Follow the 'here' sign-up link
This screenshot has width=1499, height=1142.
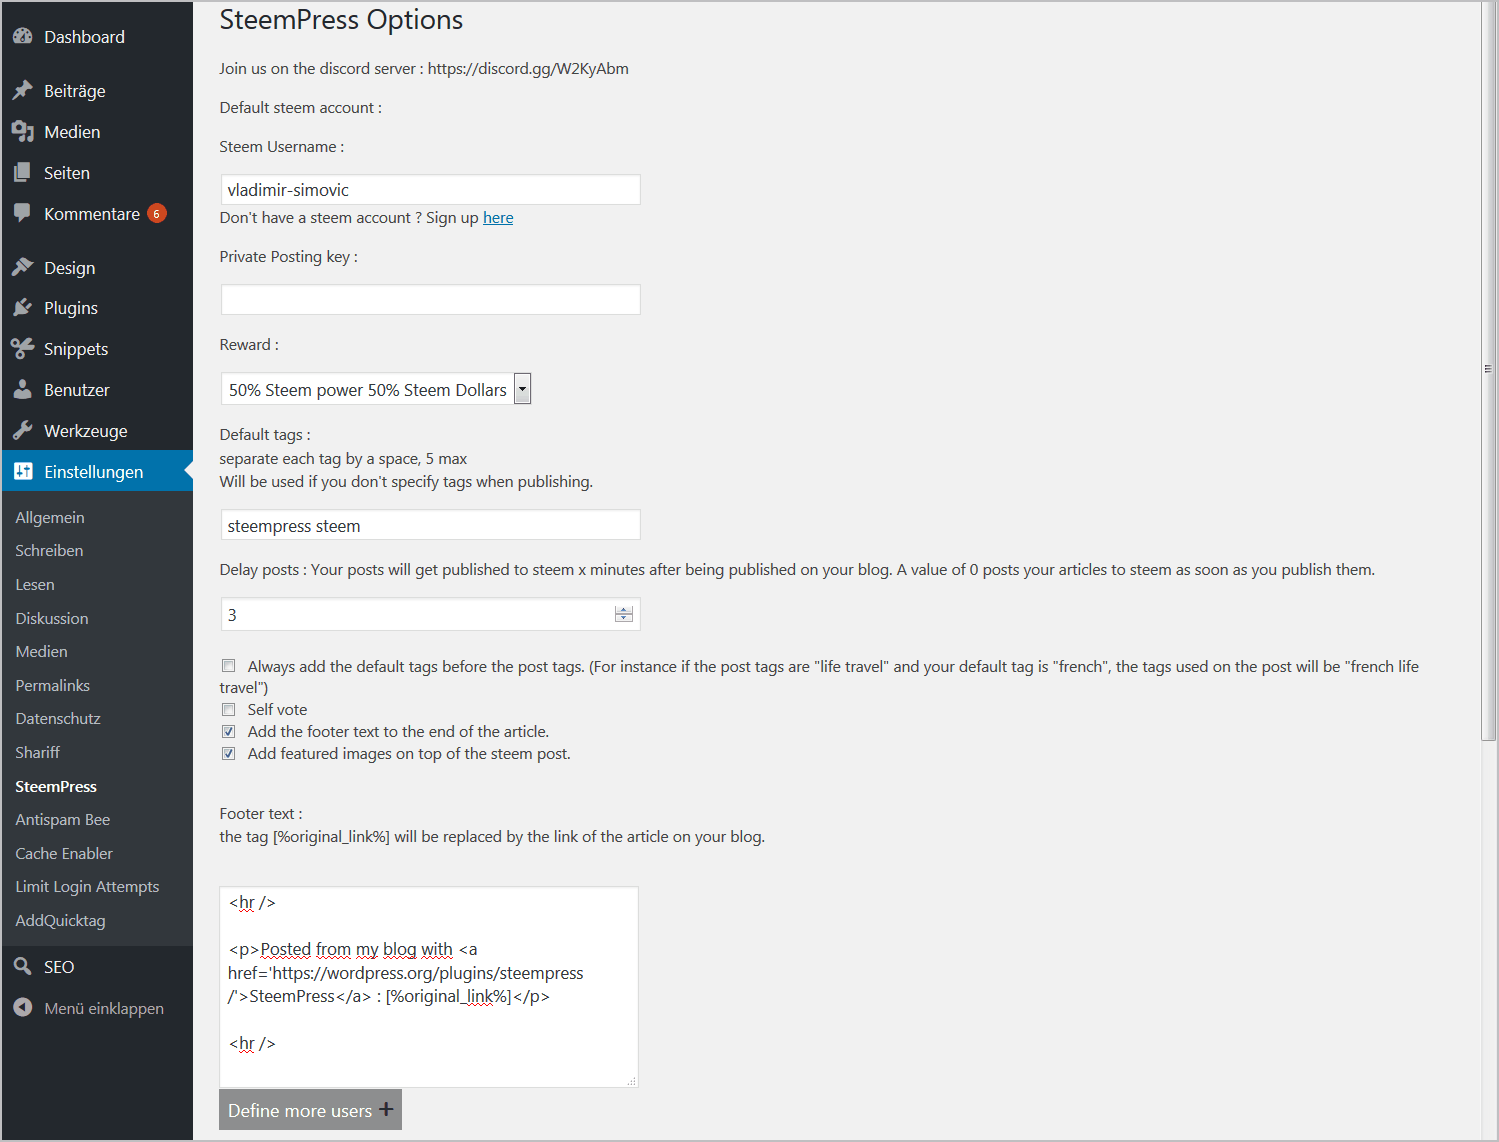point(498,217)
